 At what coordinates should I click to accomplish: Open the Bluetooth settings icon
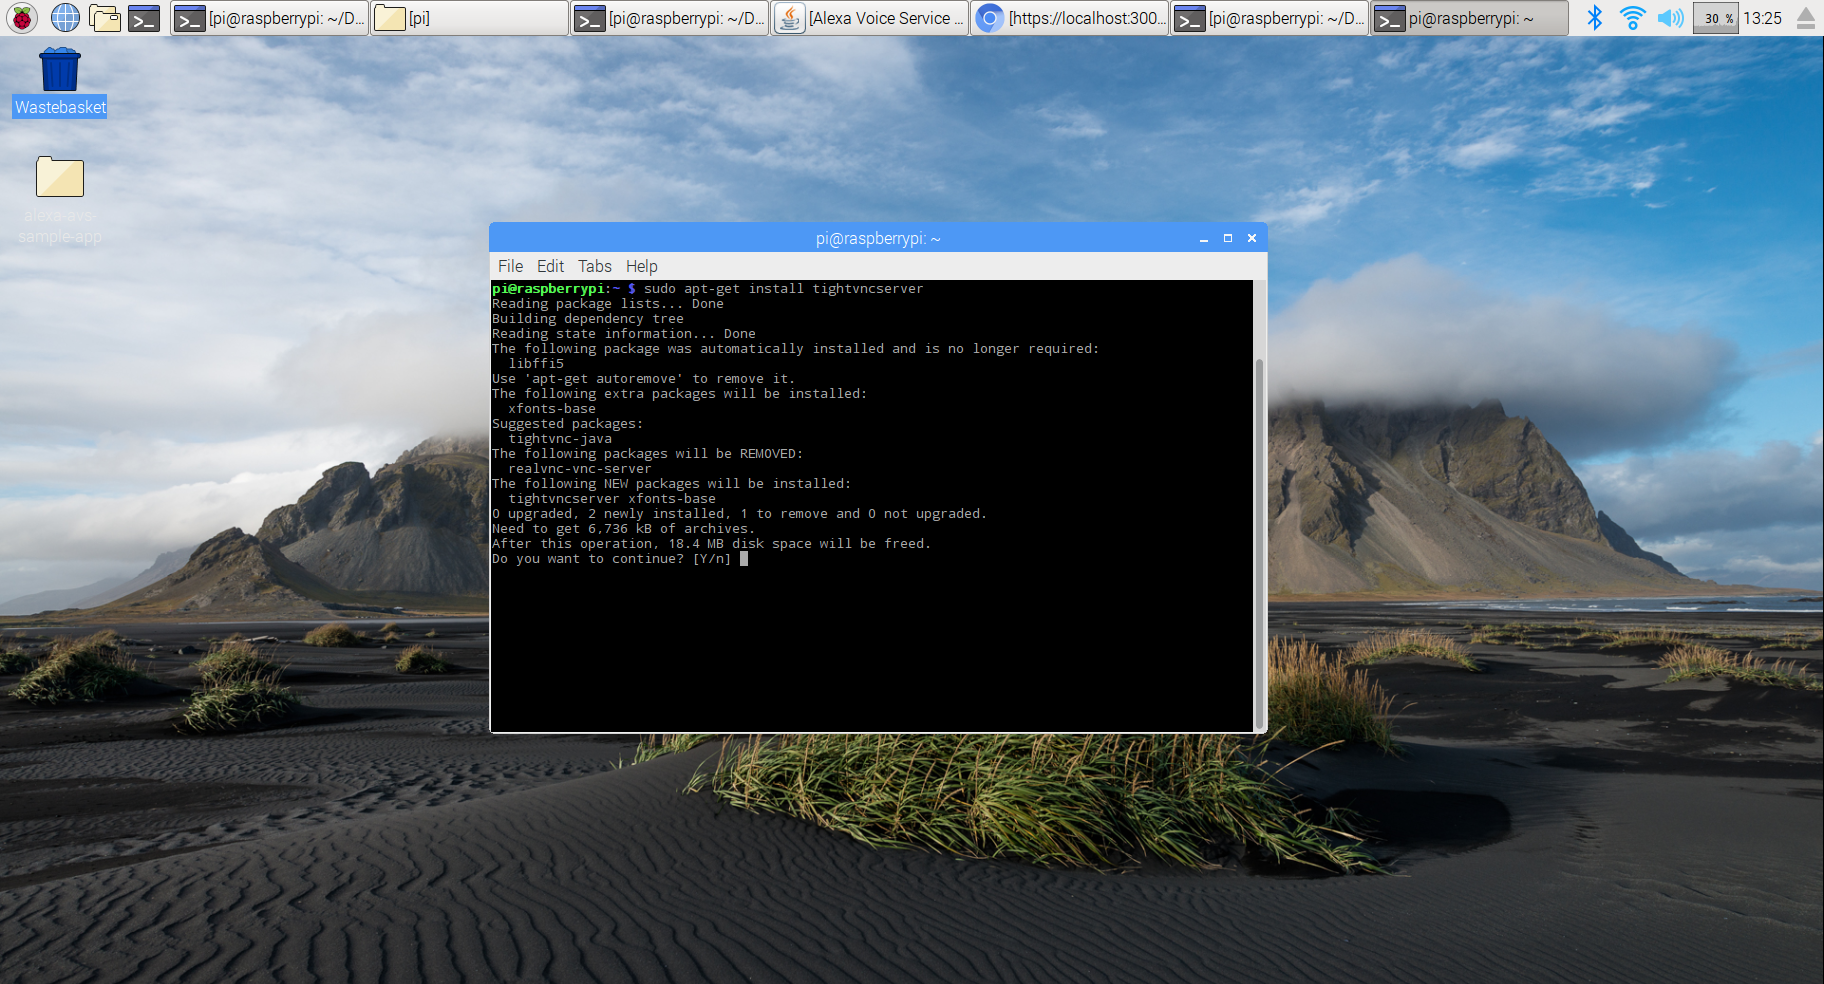(1596, 16)
